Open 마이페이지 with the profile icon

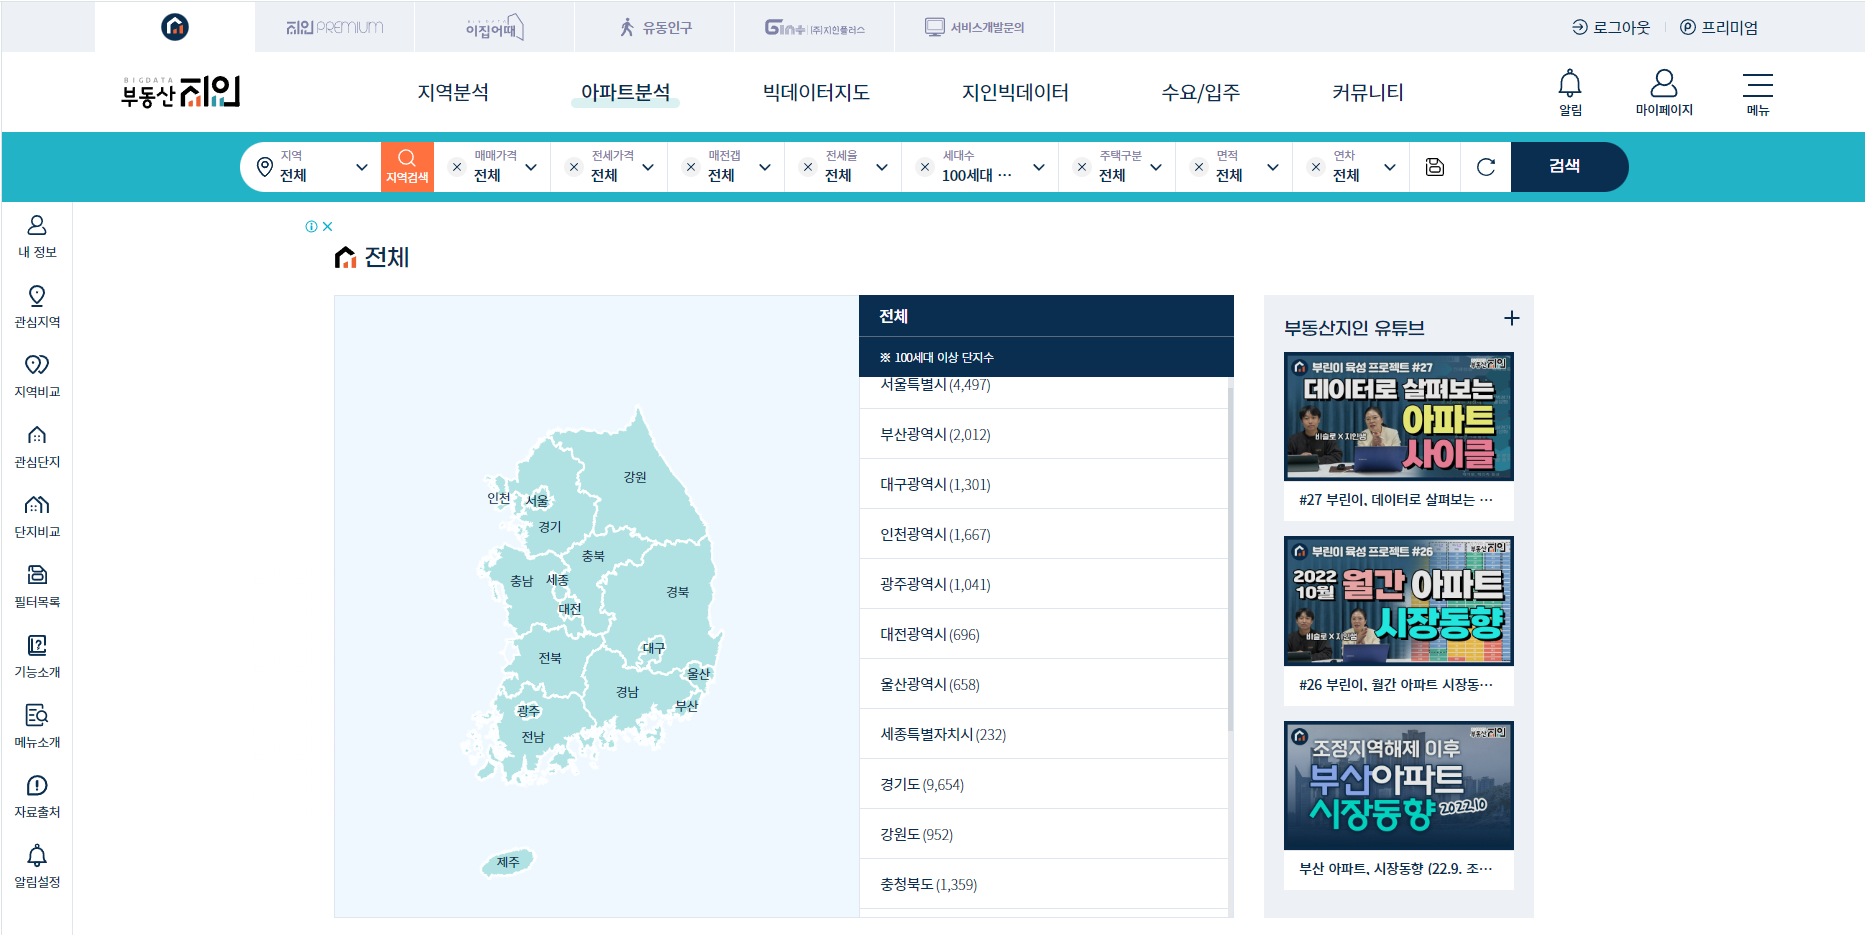[x=1664, y=91]
